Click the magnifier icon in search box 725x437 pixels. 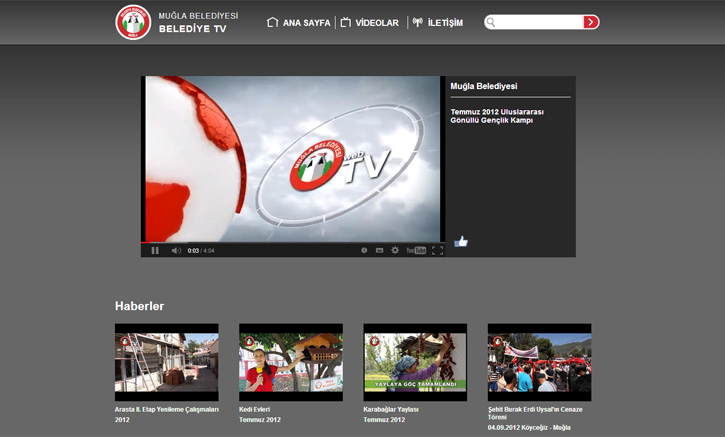(491, 22)
